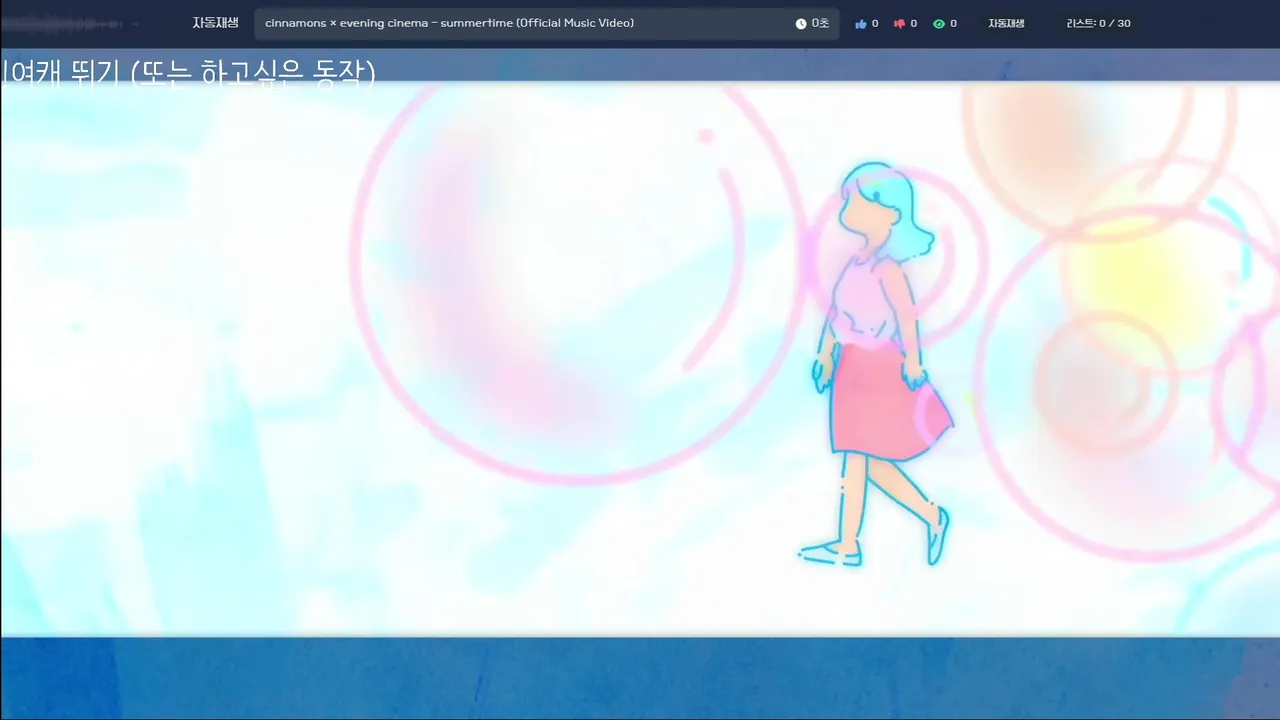
Task: Click the 0초 elapsed time text
Action: click(820, 23)
